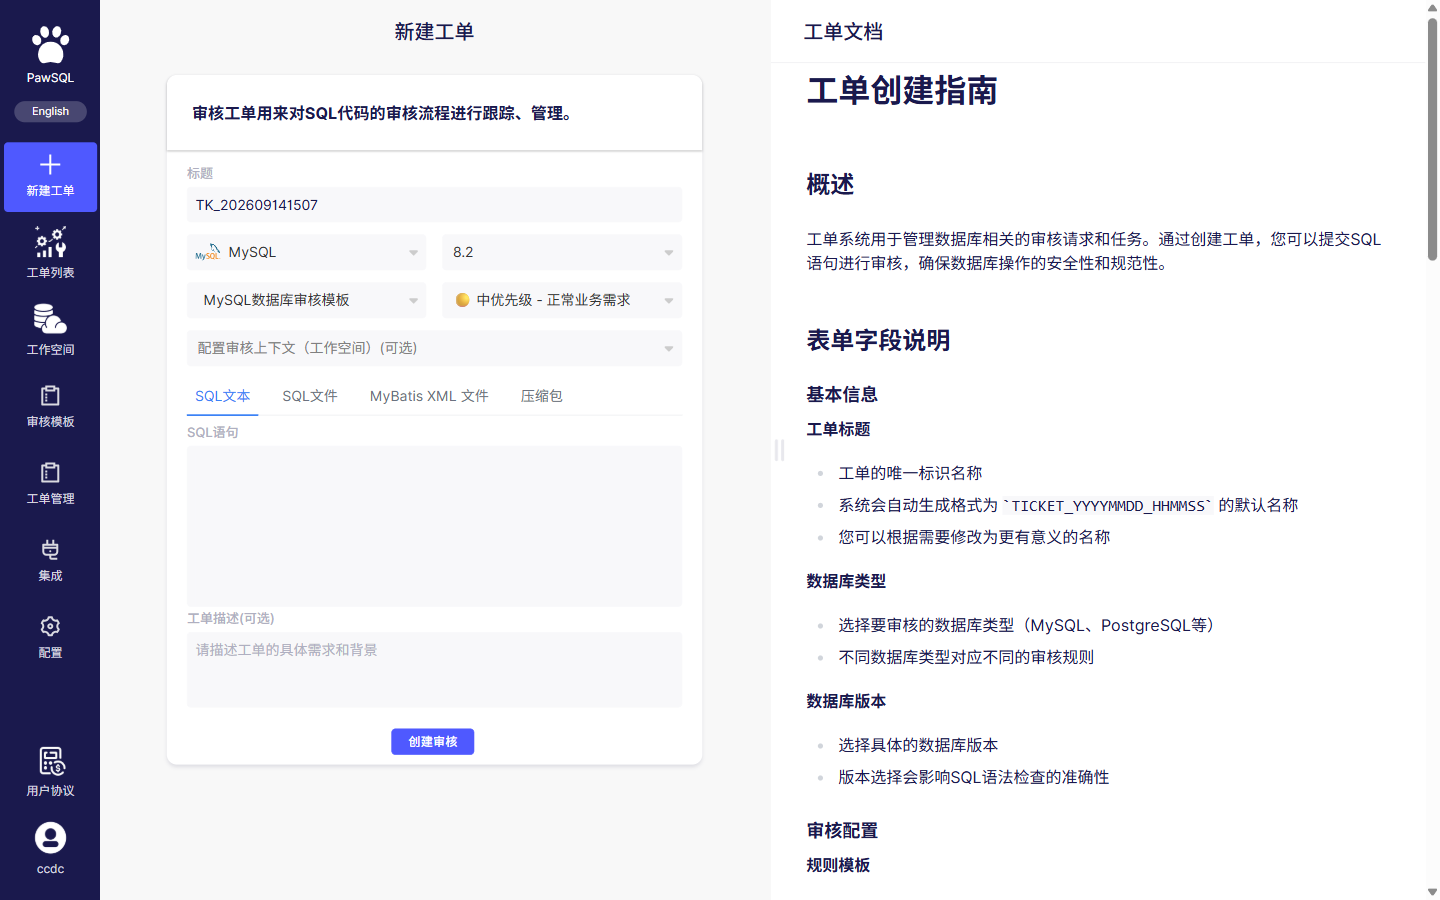Open the 8.2 version dropdown
Viewport: 1440px width, 900px height.
(562, 252)
